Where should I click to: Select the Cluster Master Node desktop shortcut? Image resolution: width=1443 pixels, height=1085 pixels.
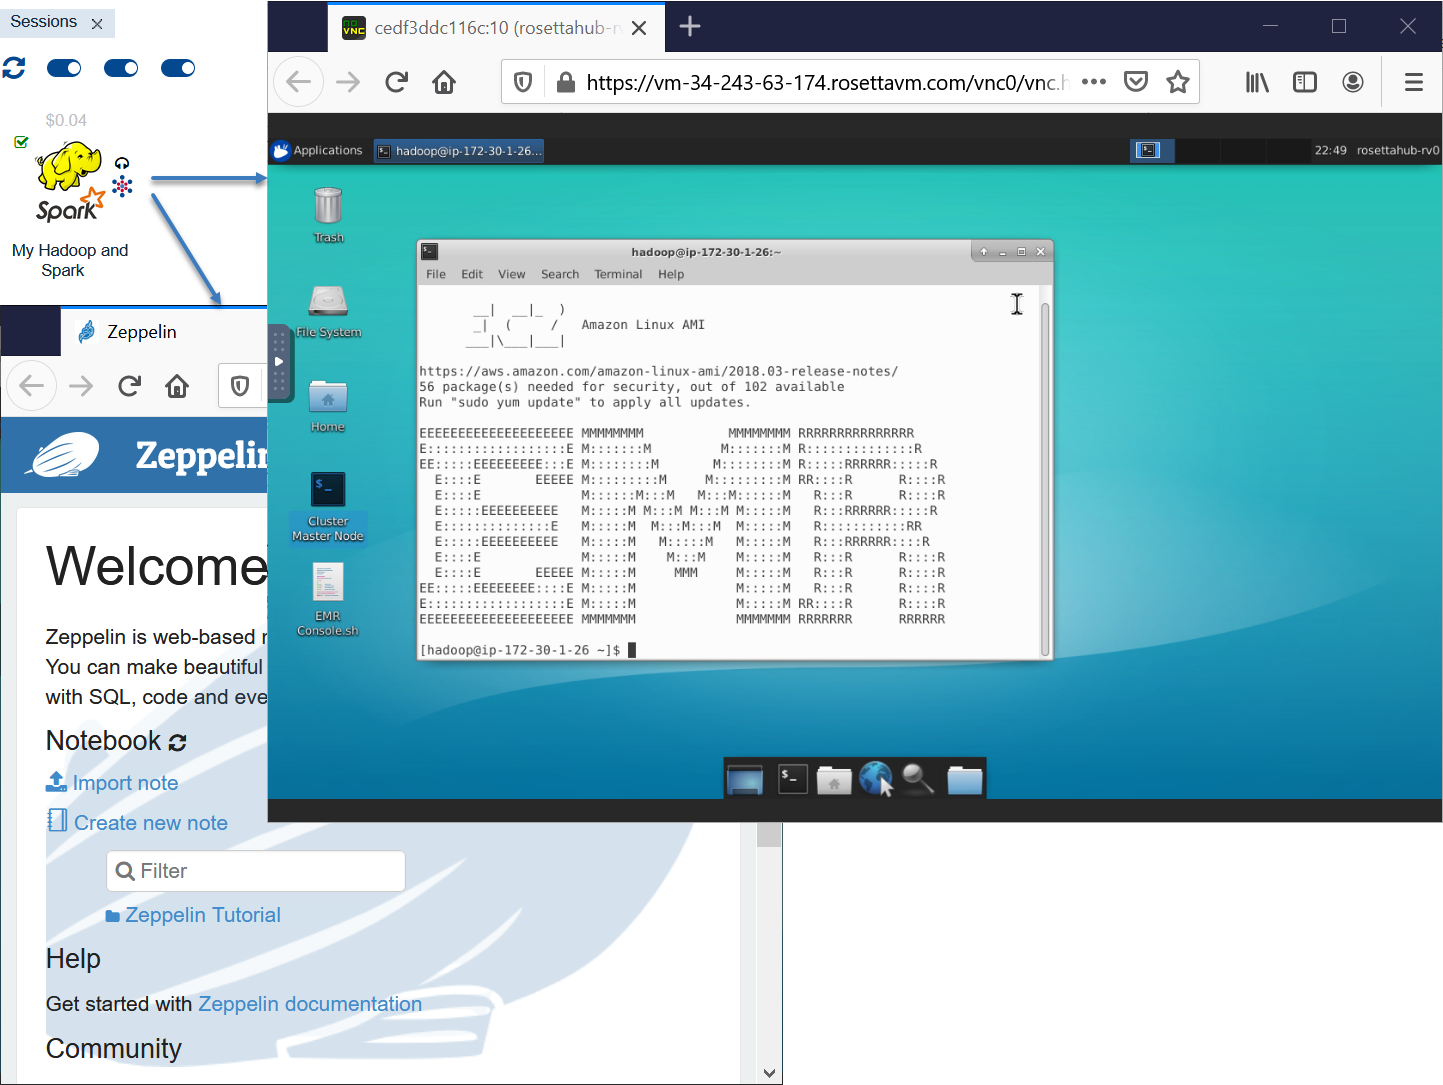[x=328, y=507]
